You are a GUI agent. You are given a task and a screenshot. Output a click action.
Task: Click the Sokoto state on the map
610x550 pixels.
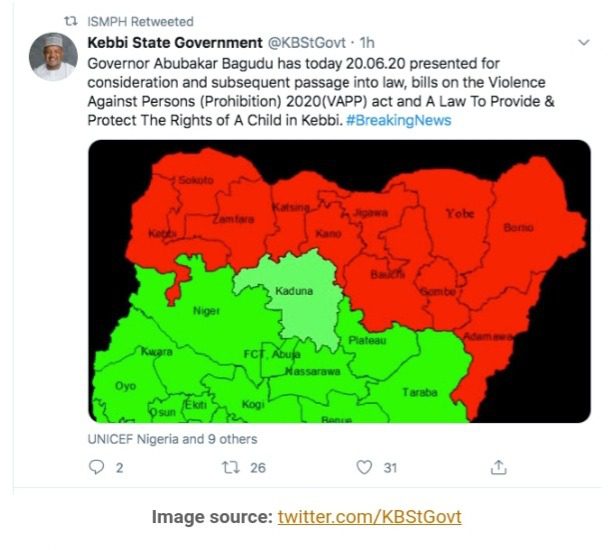[x=188, y=181]
